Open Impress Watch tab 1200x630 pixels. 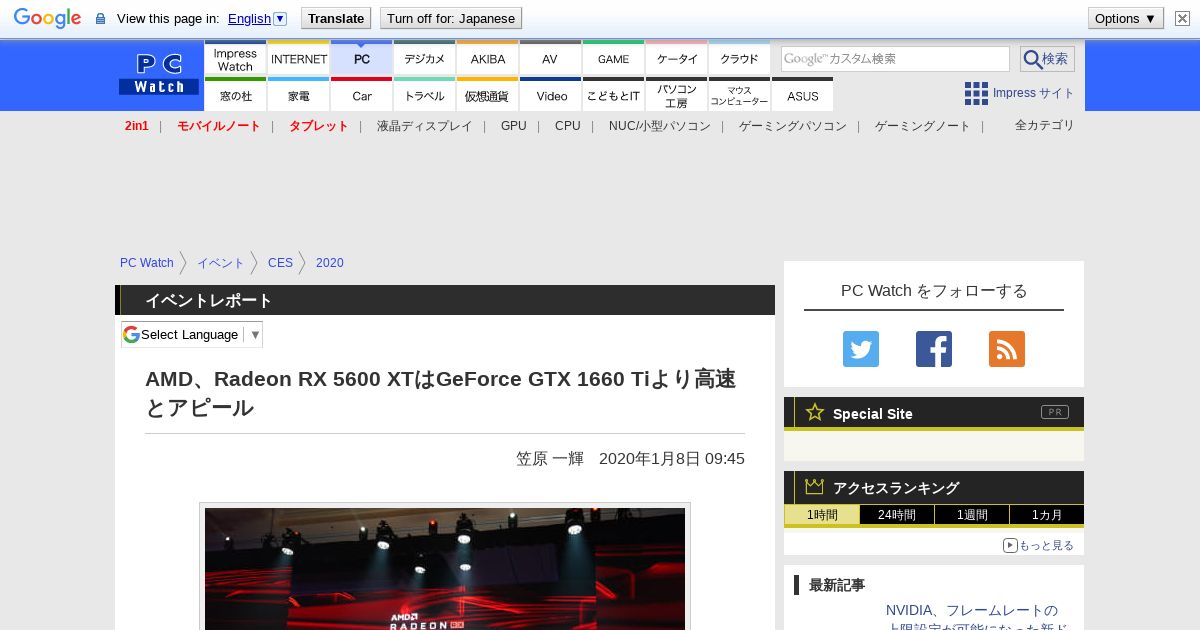click(235, 59)
